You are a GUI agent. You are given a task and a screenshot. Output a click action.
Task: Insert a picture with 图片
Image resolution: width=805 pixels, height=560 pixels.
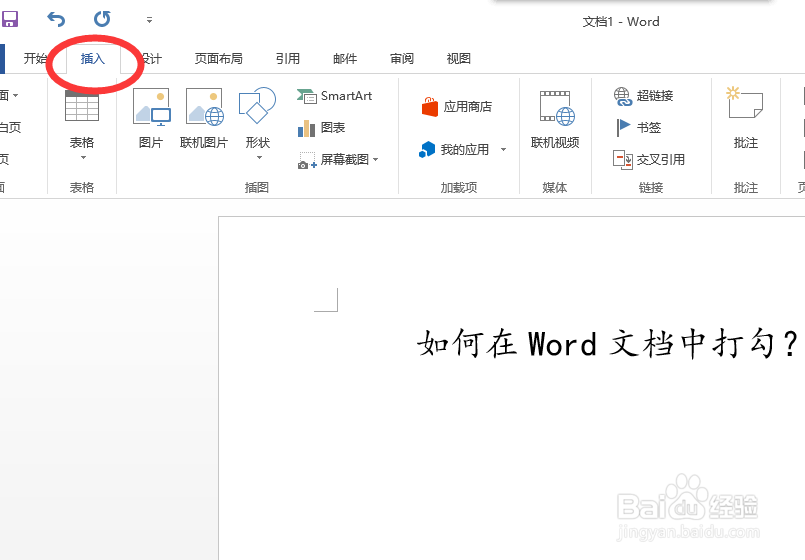[x=151, y=119]
